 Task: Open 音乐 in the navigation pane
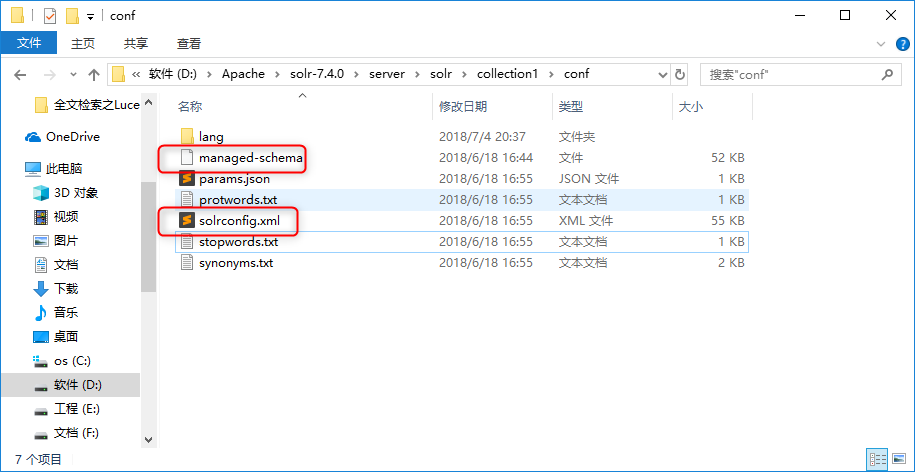pyautogui.click(x=57, y=312)
